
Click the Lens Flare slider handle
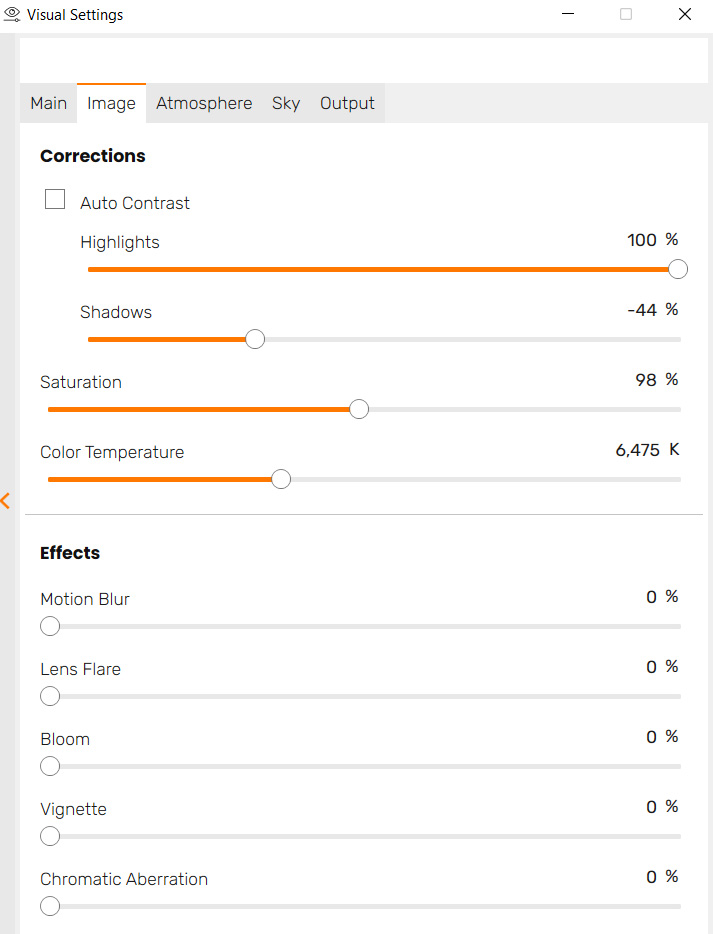pyautogui.click(x=50, y=697)
